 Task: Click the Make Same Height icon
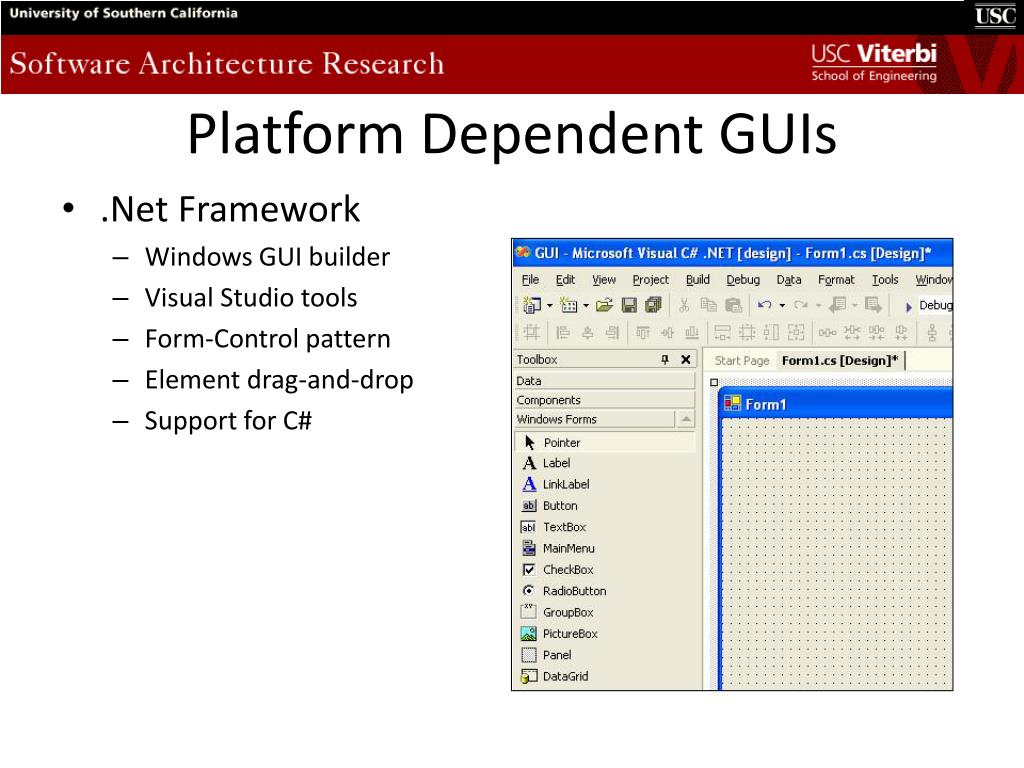coord(771,333)
